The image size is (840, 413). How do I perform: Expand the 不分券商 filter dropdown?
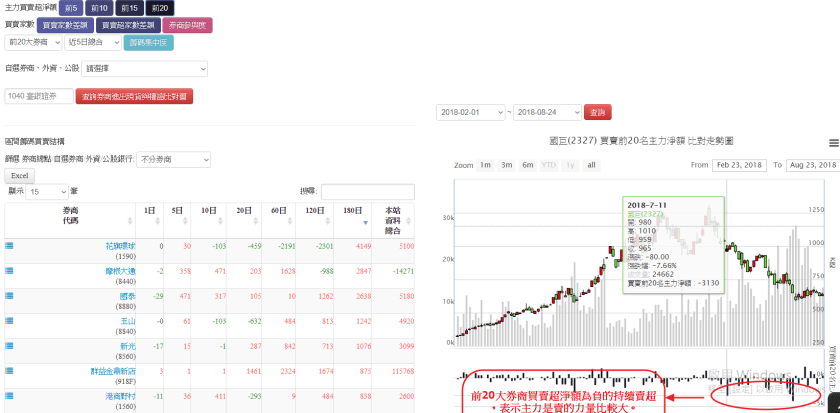pyautogui.click(x=173, y=159)
